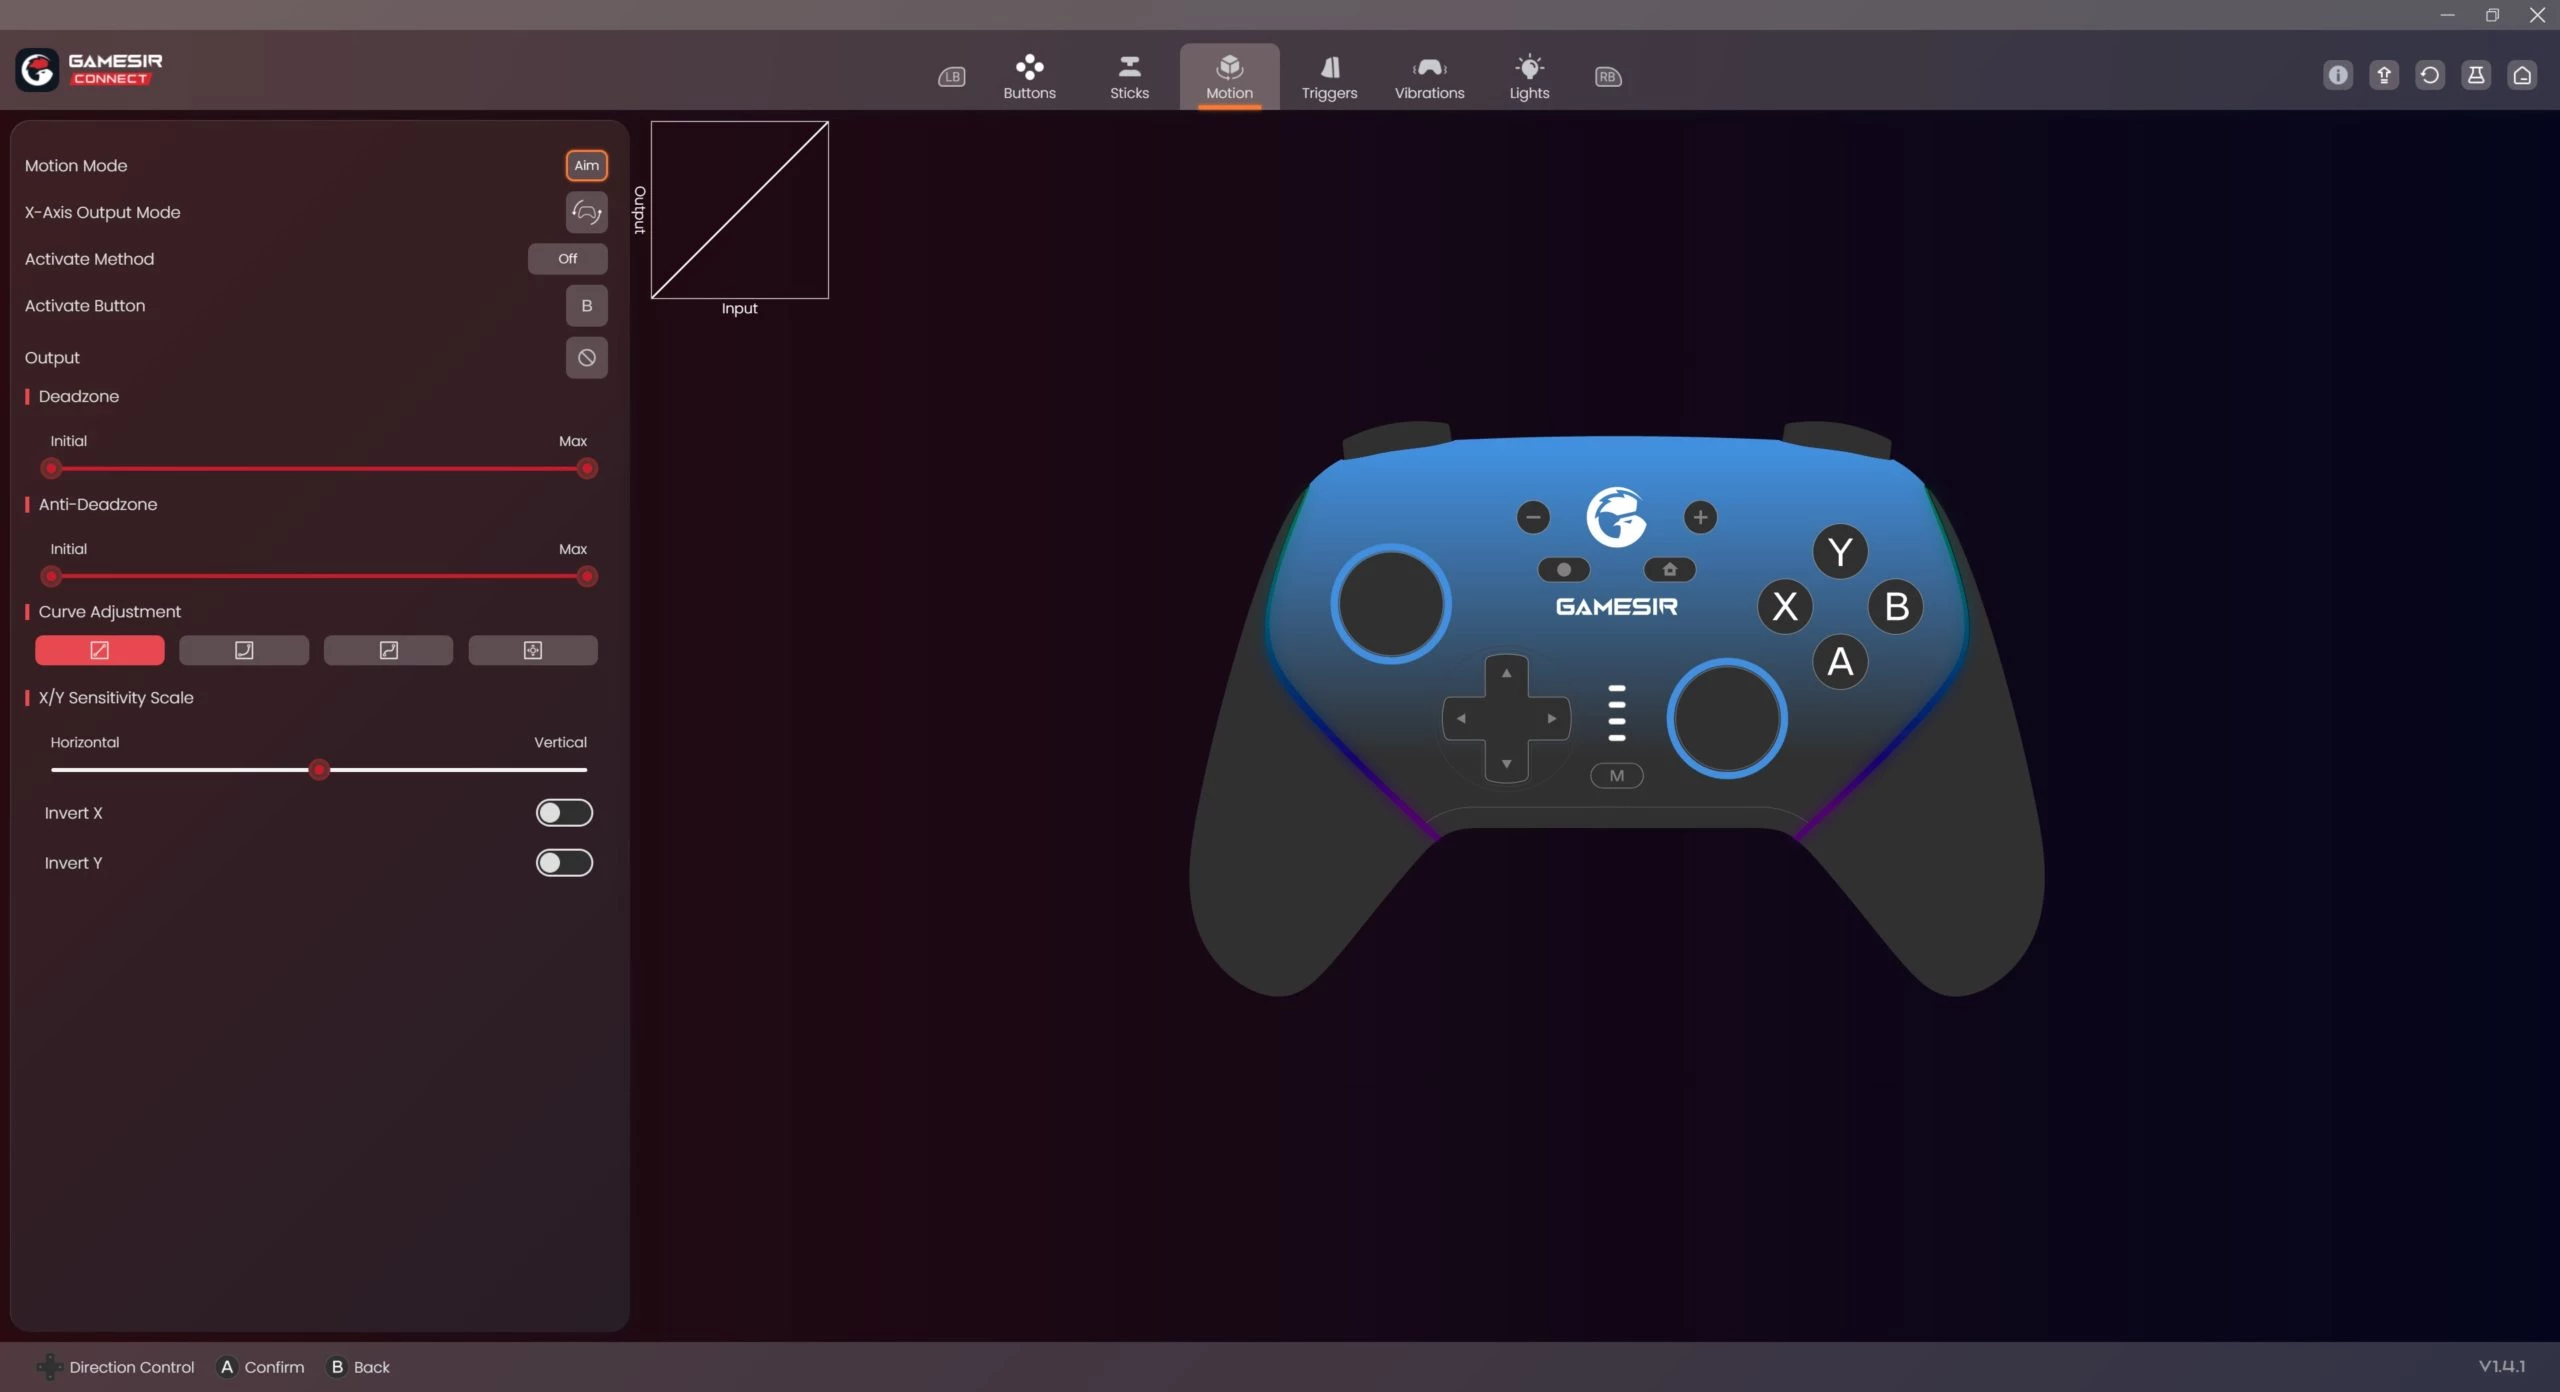Select the custom curve preset icon
The image size is (2560, 1392).
[x=532, y=650]
